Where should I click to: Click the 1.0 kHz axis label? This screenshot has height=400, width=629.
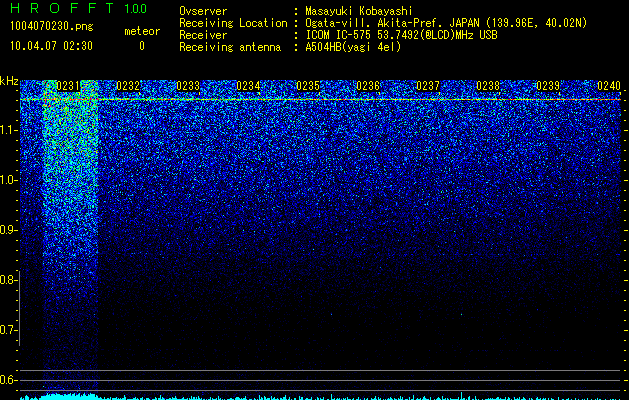tap(8, 180)
